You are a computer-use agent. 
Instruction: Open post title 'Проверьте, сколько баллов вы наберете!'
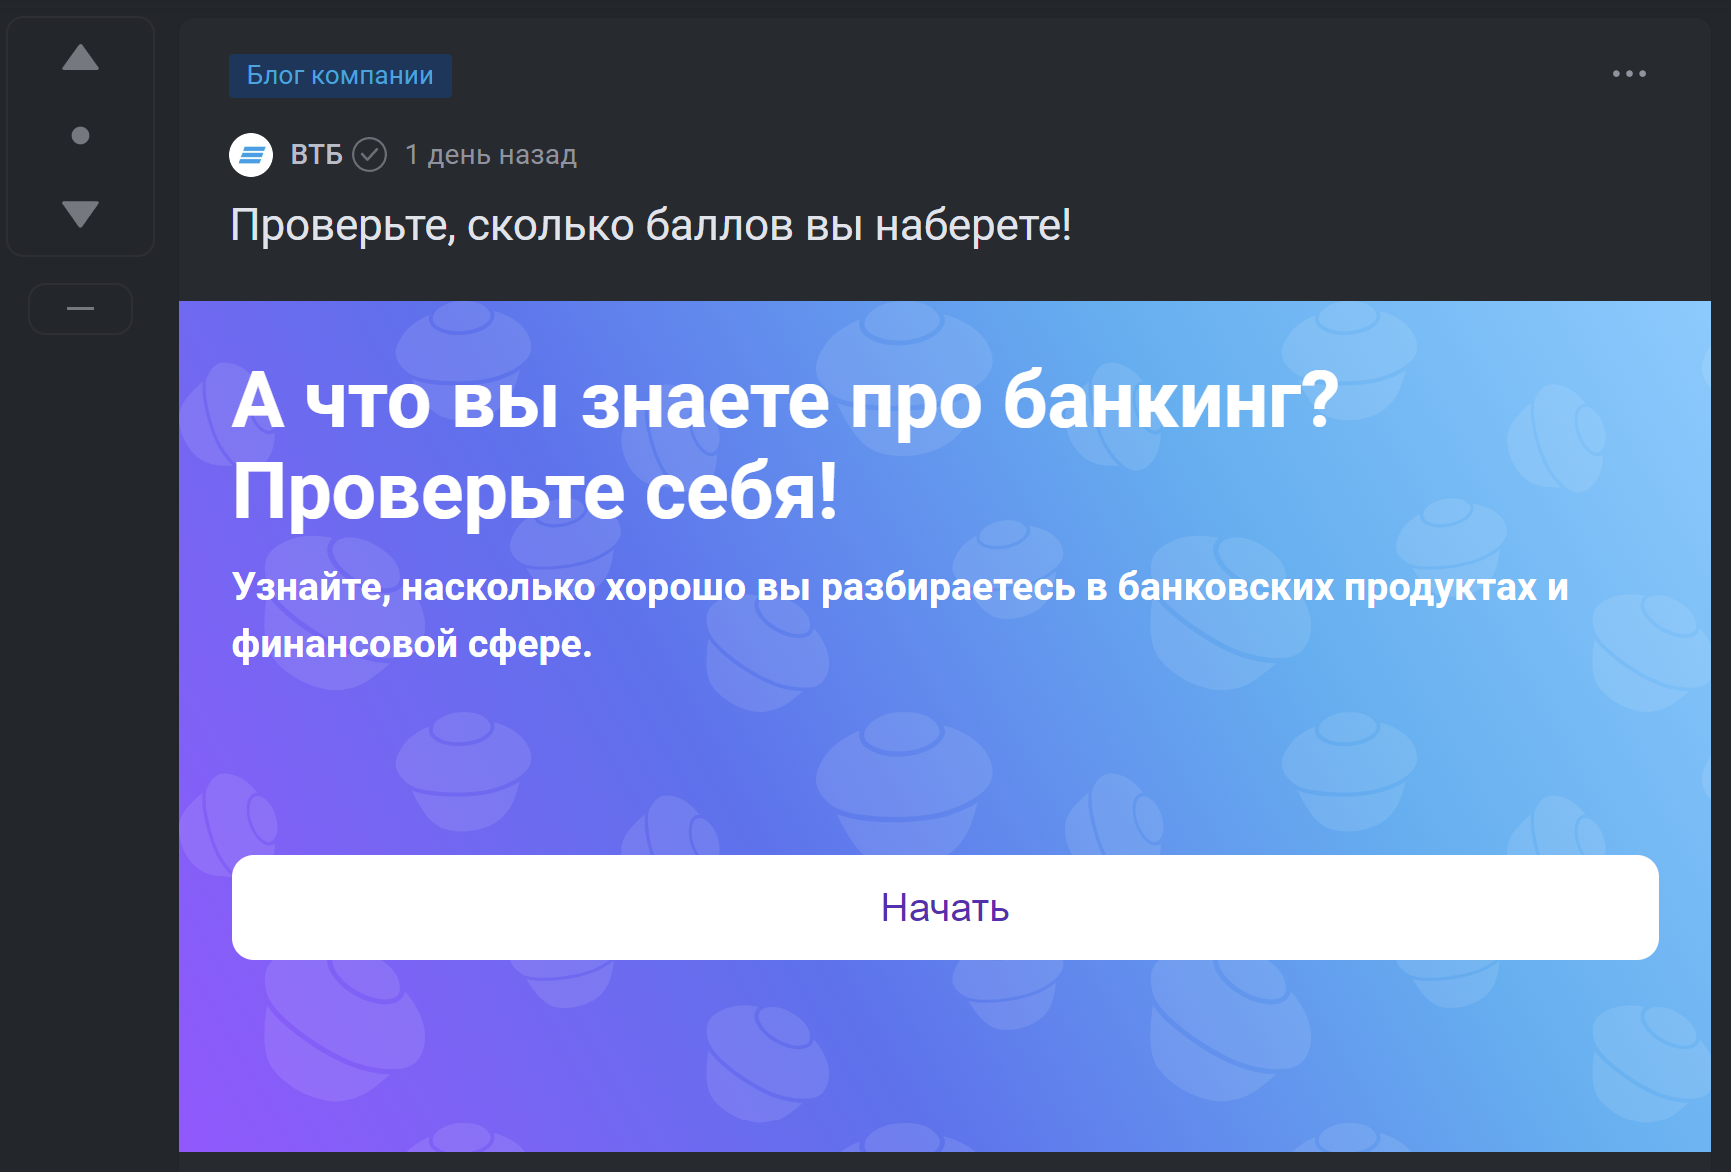pyautogui.click(x=651, y=225)
